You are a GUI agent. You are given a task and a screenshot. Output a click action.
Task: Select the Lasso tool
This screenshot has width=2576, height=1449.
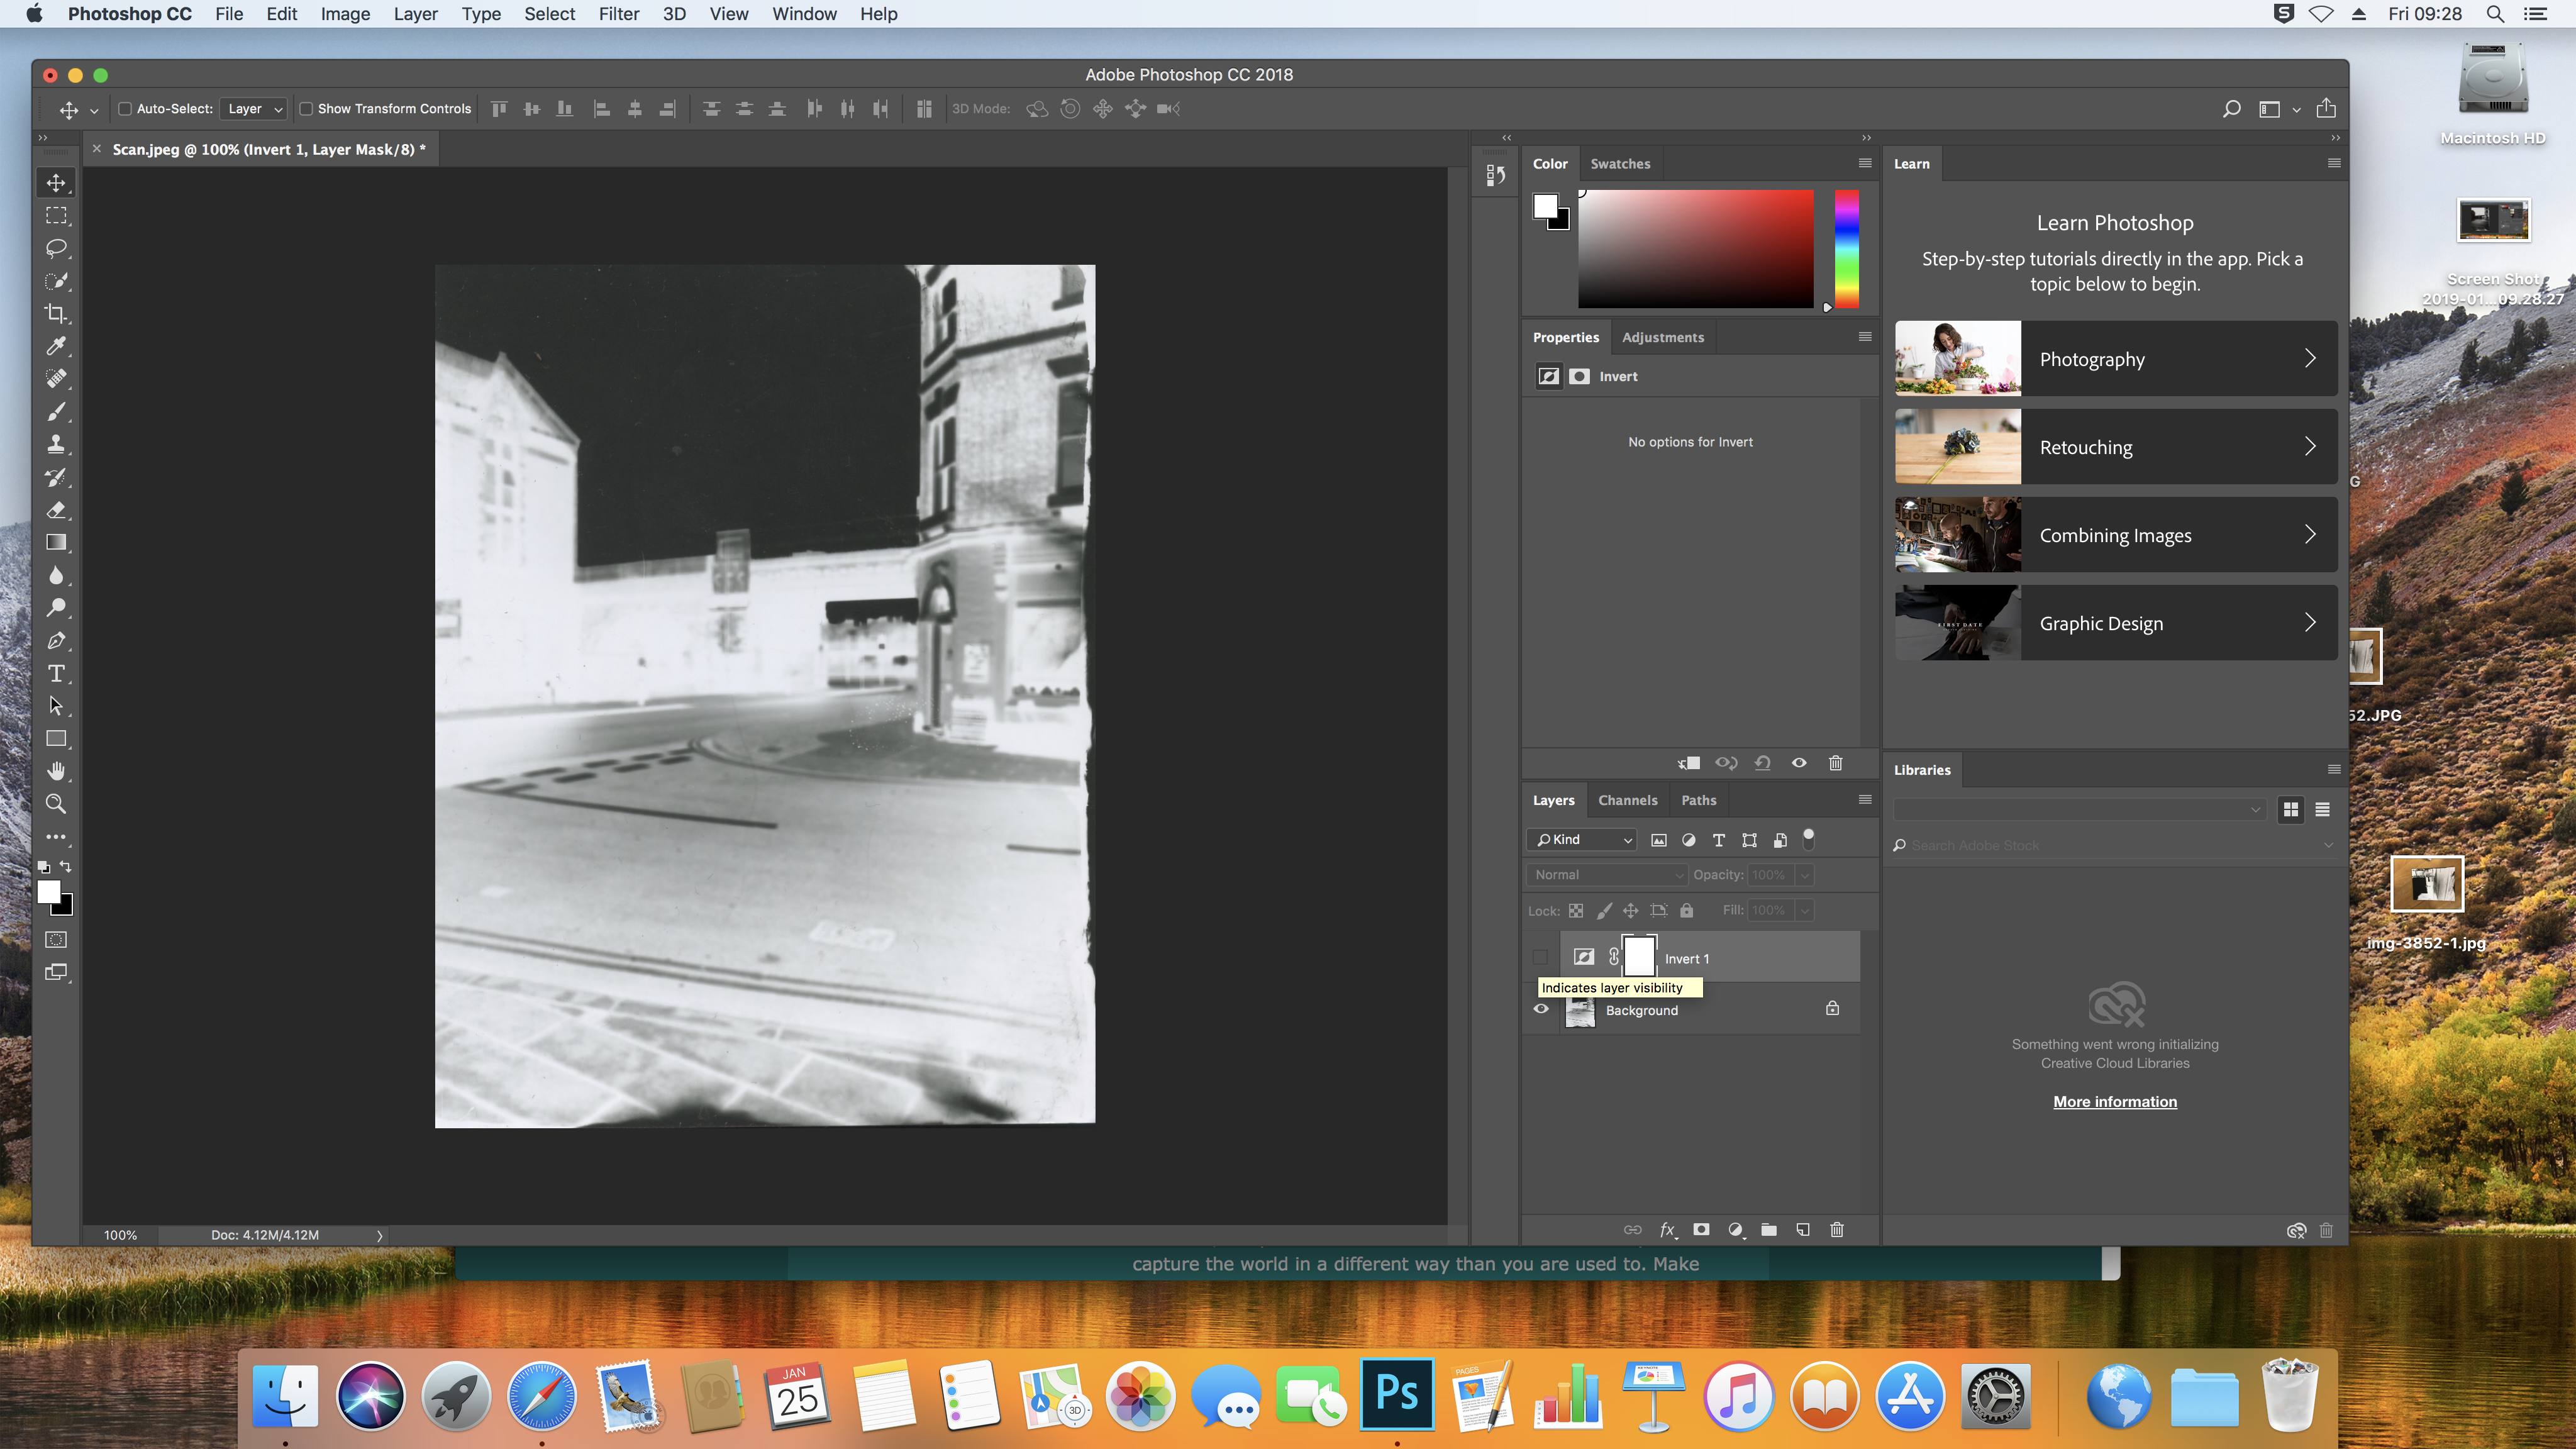[x=56, y=248]
